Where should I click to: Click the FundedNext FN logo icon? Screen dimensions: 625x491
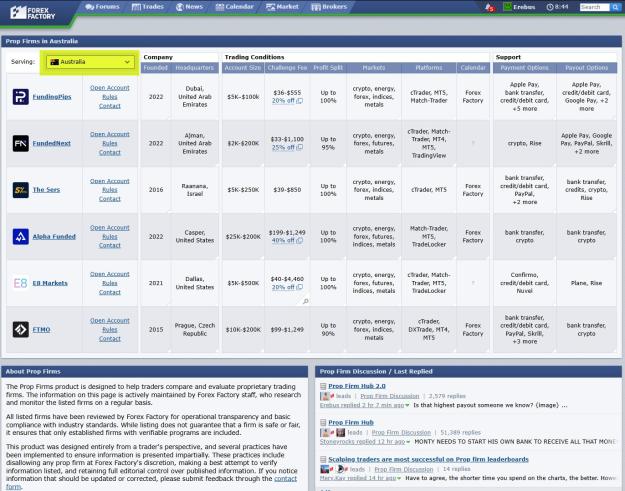coord(21,143)
